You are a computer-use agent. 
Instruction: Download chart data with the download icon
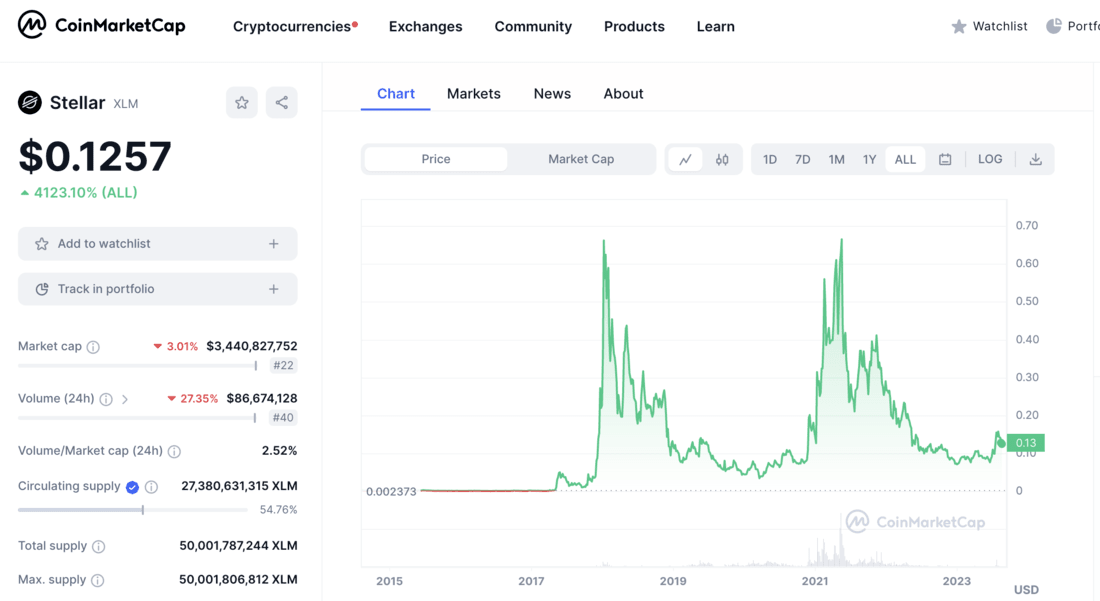(x=1035, y=159)
